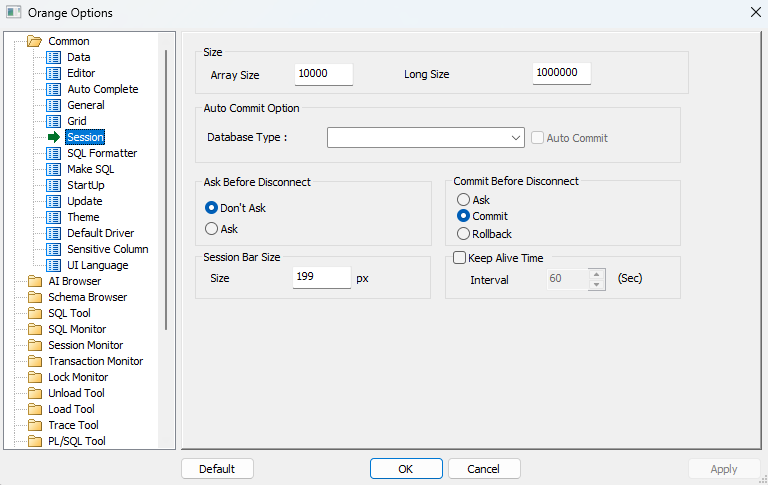768x485 pixels.
Task: Click the Array Size input field
Action: tap(324, 74)
